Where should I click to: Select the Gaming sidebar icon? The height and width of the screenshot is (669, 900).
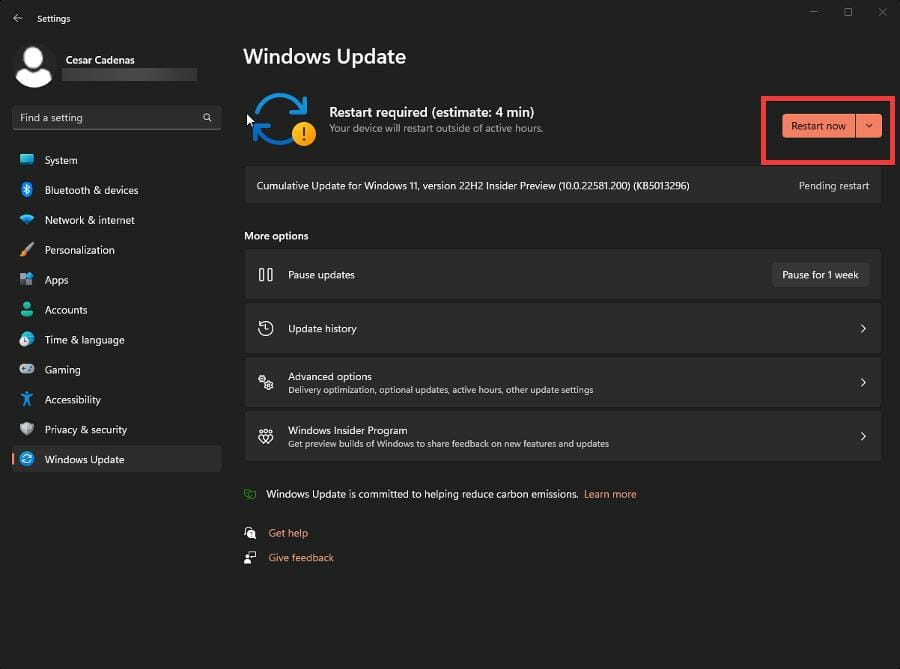point(28,369)
